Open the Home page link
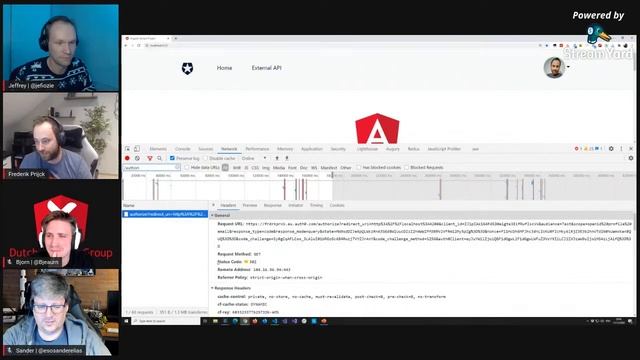This screenshot has height=360, width=640. click(224, 68)
